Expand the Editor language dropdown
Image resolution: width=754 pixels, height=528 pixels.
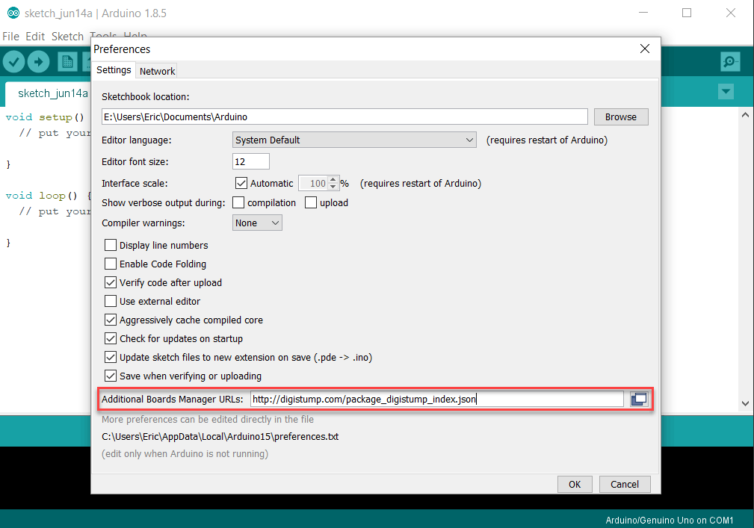point(354,140)
